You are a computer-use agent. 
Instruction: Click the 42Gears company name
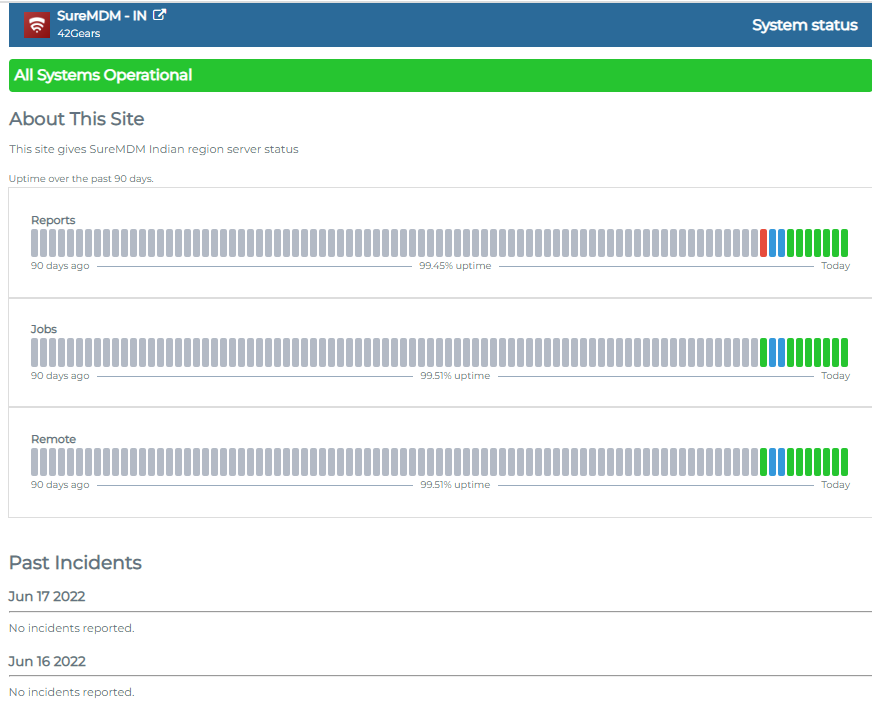click(x=78, y=33)
